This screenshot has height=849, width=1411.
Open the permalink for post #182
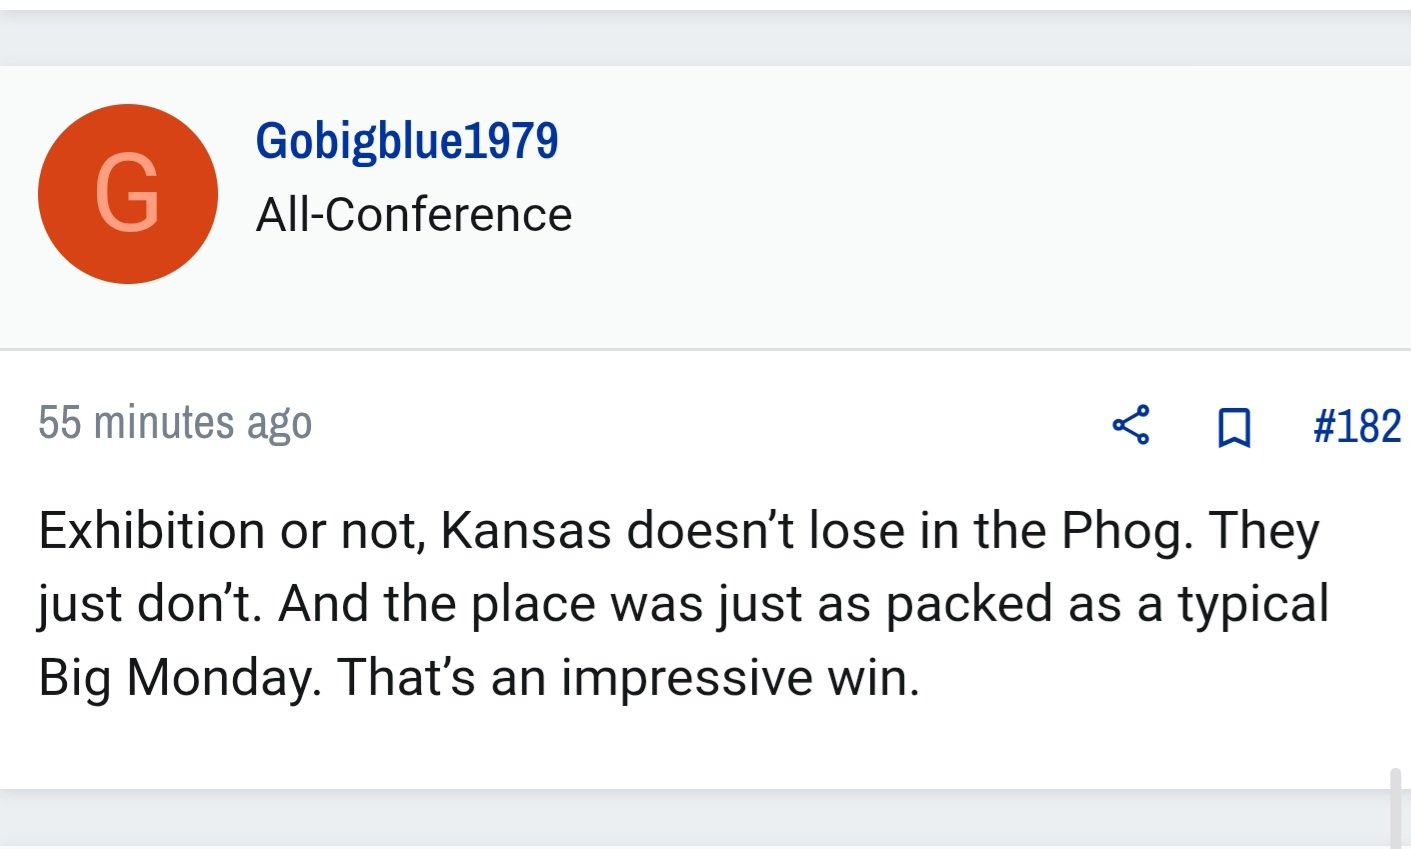(x=1357, y=426)
